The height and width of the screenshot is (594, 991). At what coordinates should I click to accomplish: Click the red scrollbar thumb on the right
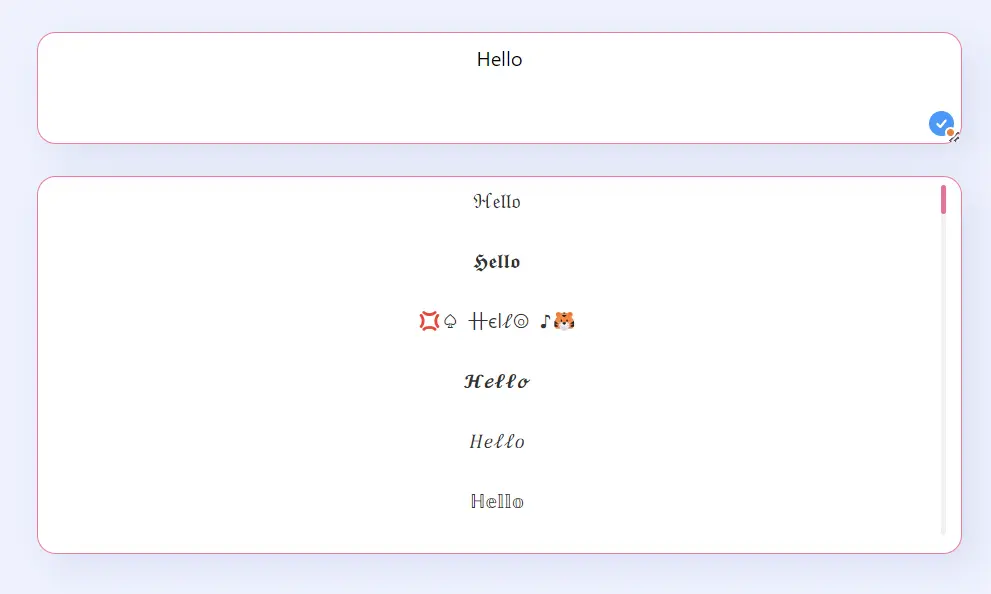pyautogui.click(x=943, y=198)
